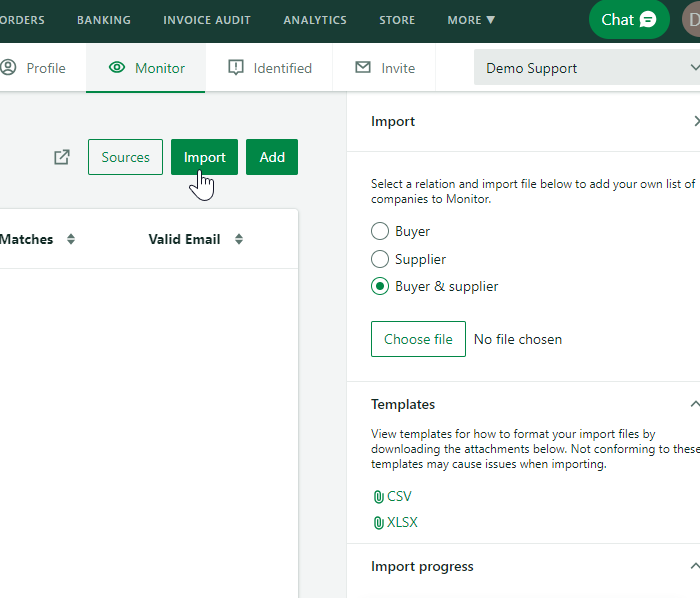Click the CSV paperclip attachment icon
The image size is (700, 598).
tap(378, 497)
